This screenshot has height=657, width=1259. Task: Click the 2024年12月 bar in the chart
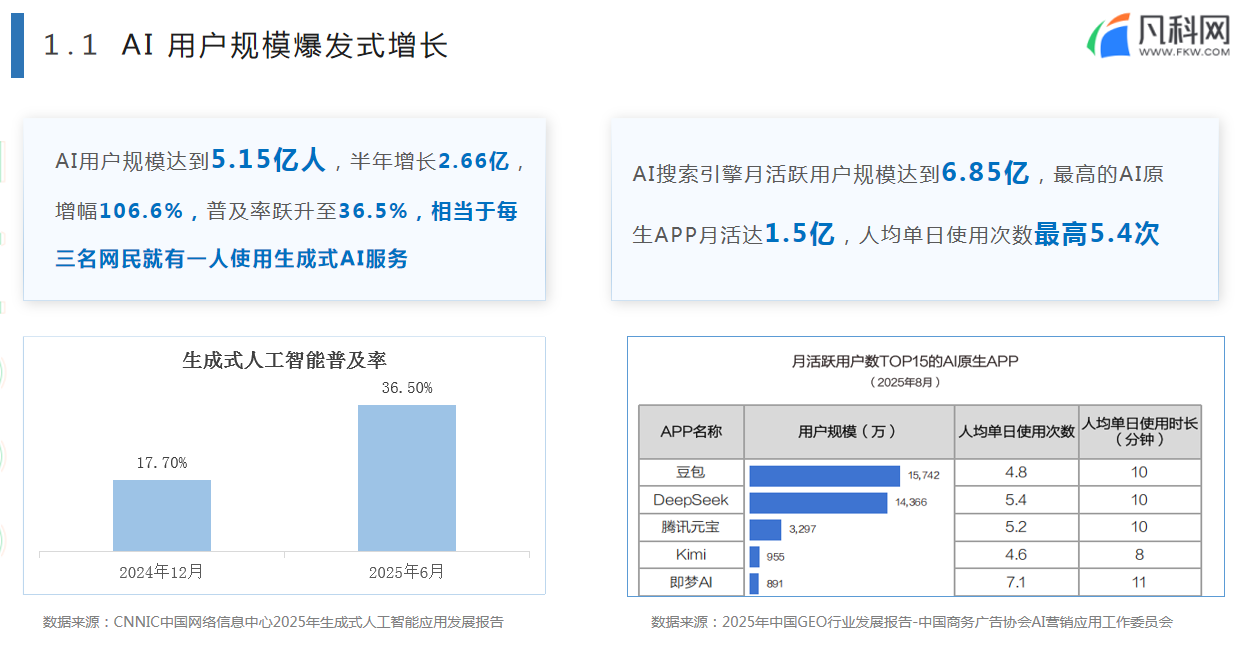click(162, 515)
